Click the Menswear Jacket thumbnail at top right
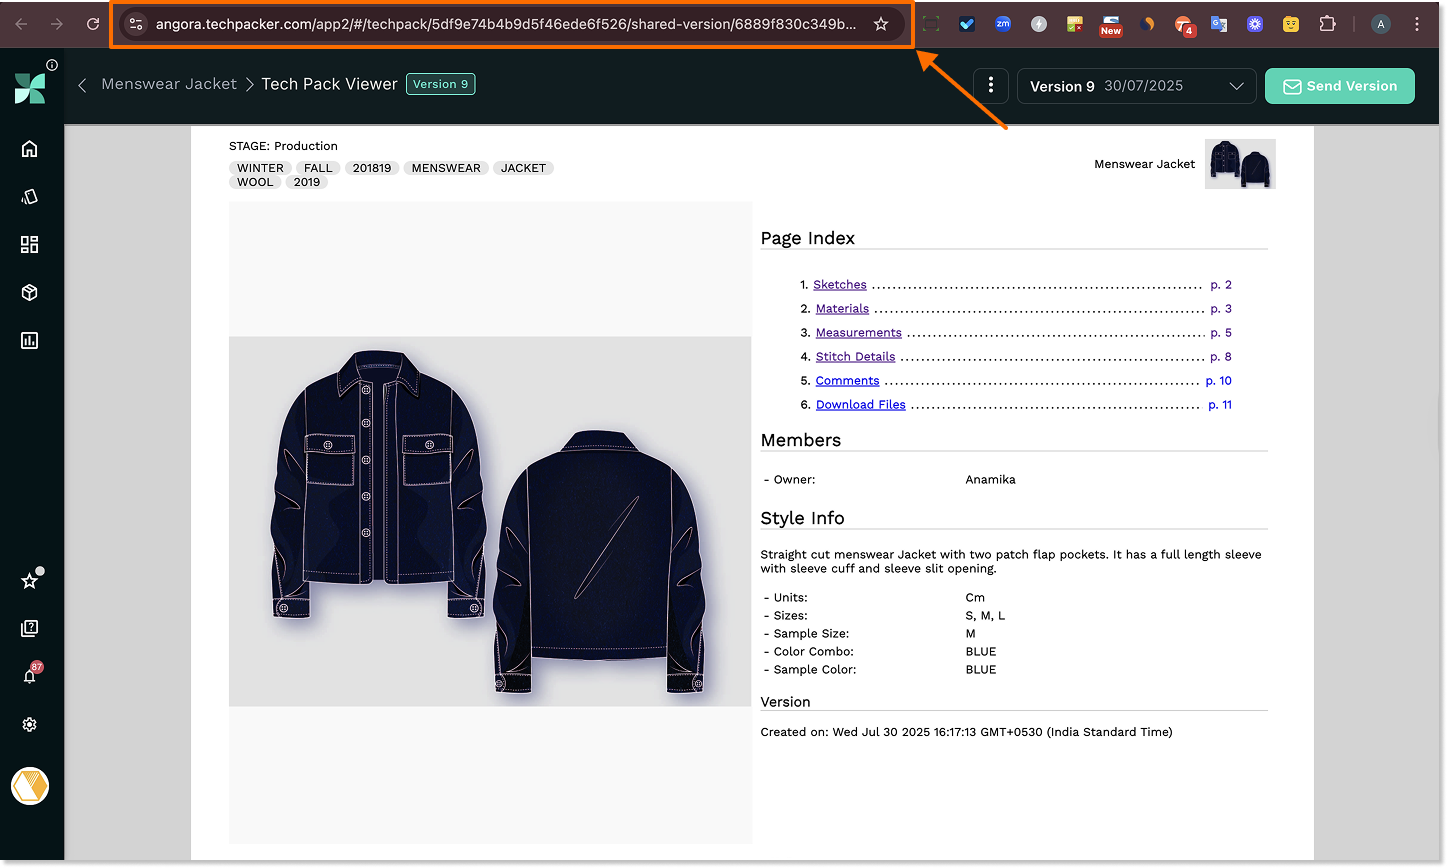Viewport: 1447px width, 868px height. pyautogui.click(x=1240, y=164)
